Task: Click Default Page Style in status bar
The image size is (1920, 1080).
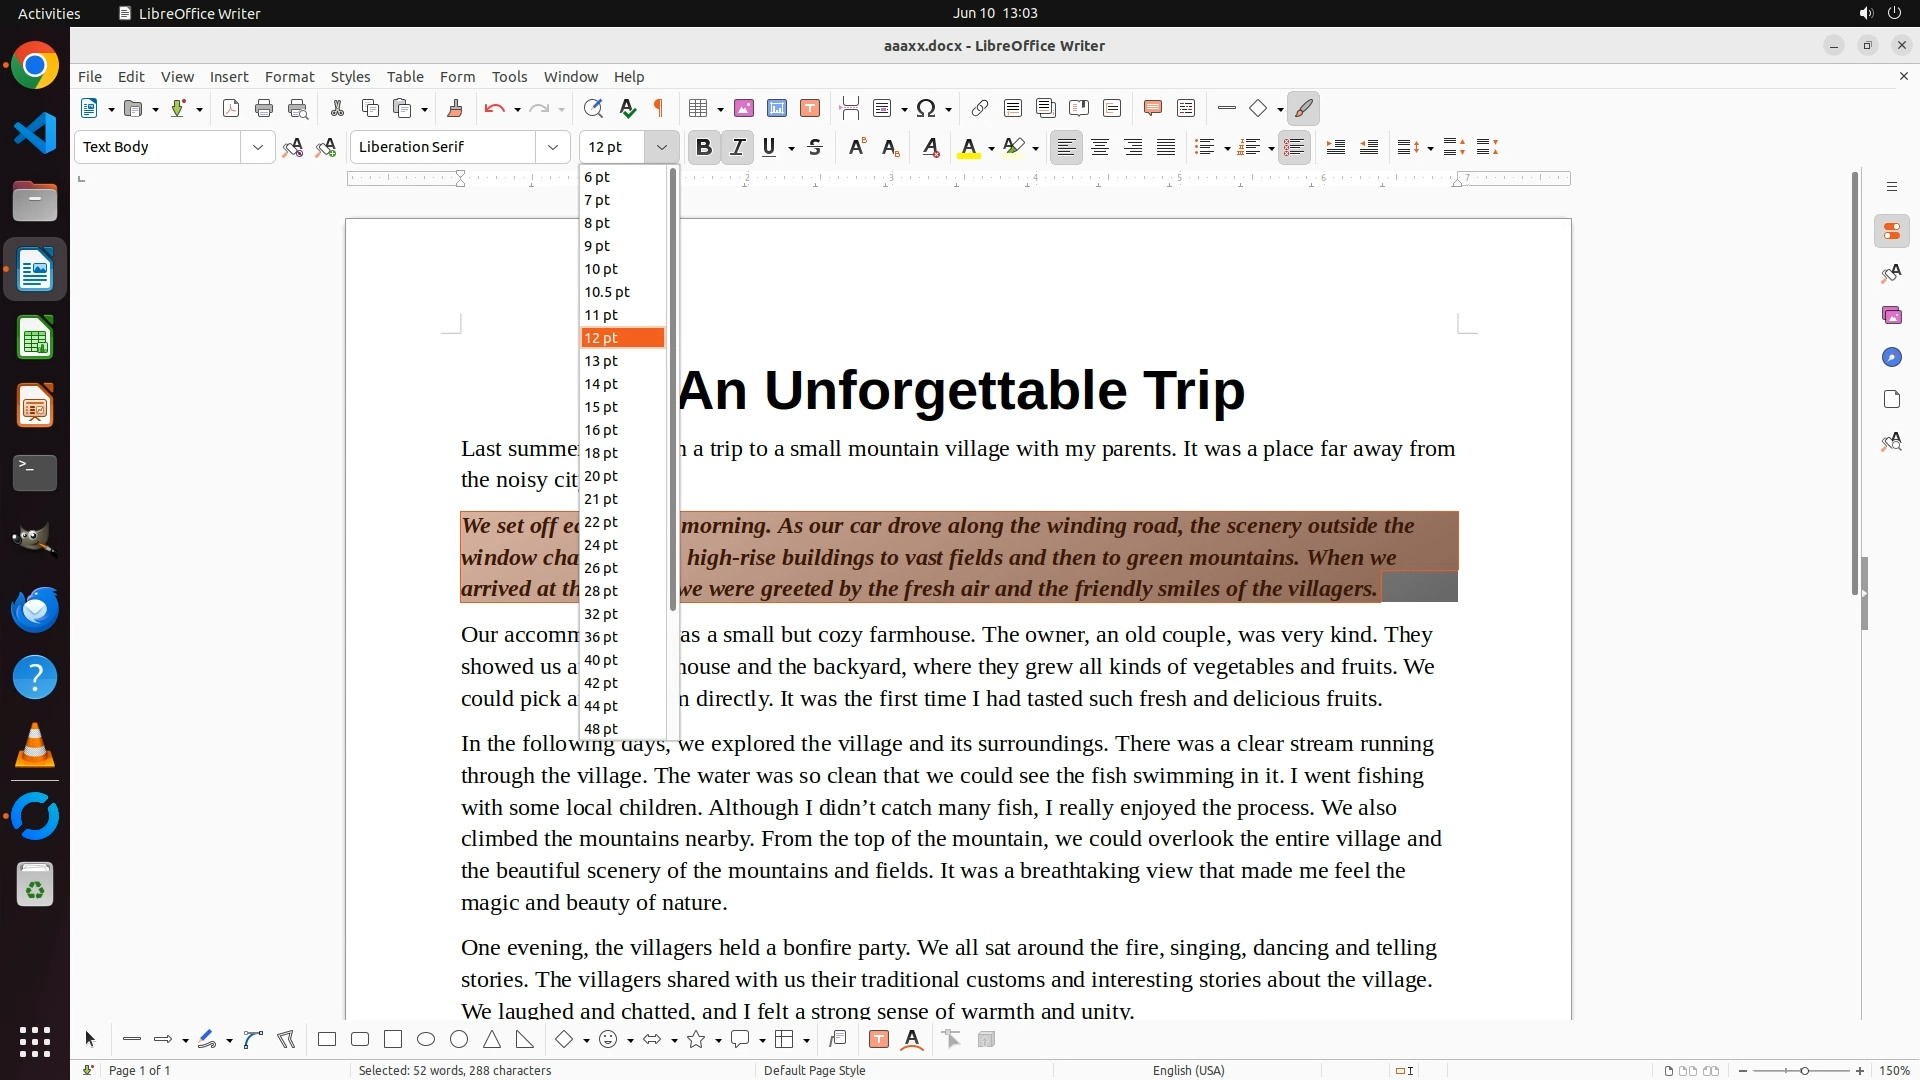Action: click(814, 1070)
